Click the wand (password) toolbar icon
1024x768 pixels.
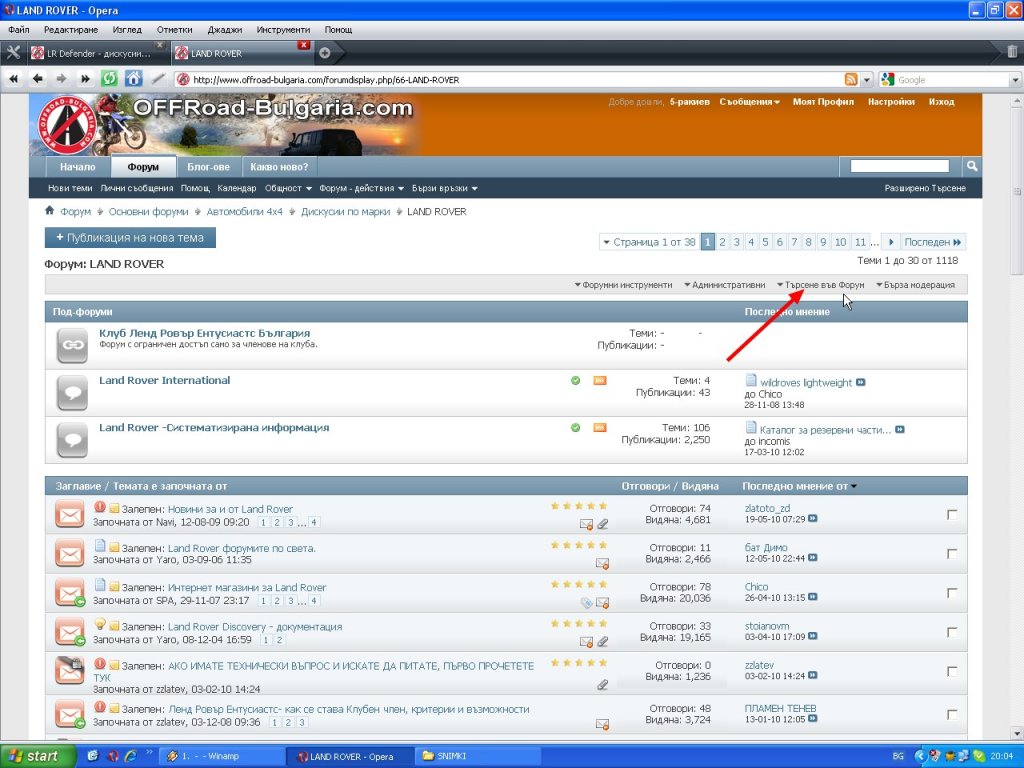pos(158,79)
